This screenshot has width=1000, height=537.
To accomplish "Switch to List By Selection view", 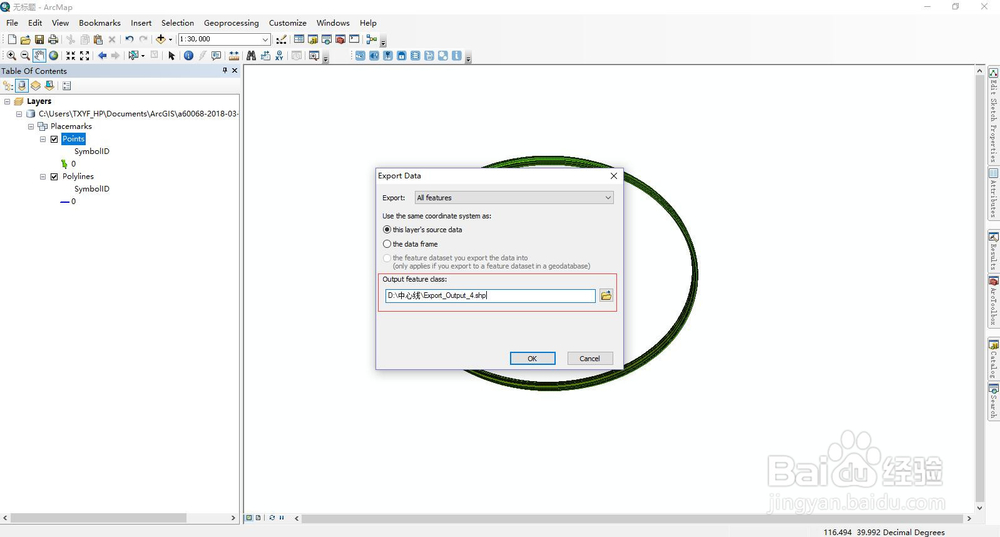I will [x=49, y=85].
